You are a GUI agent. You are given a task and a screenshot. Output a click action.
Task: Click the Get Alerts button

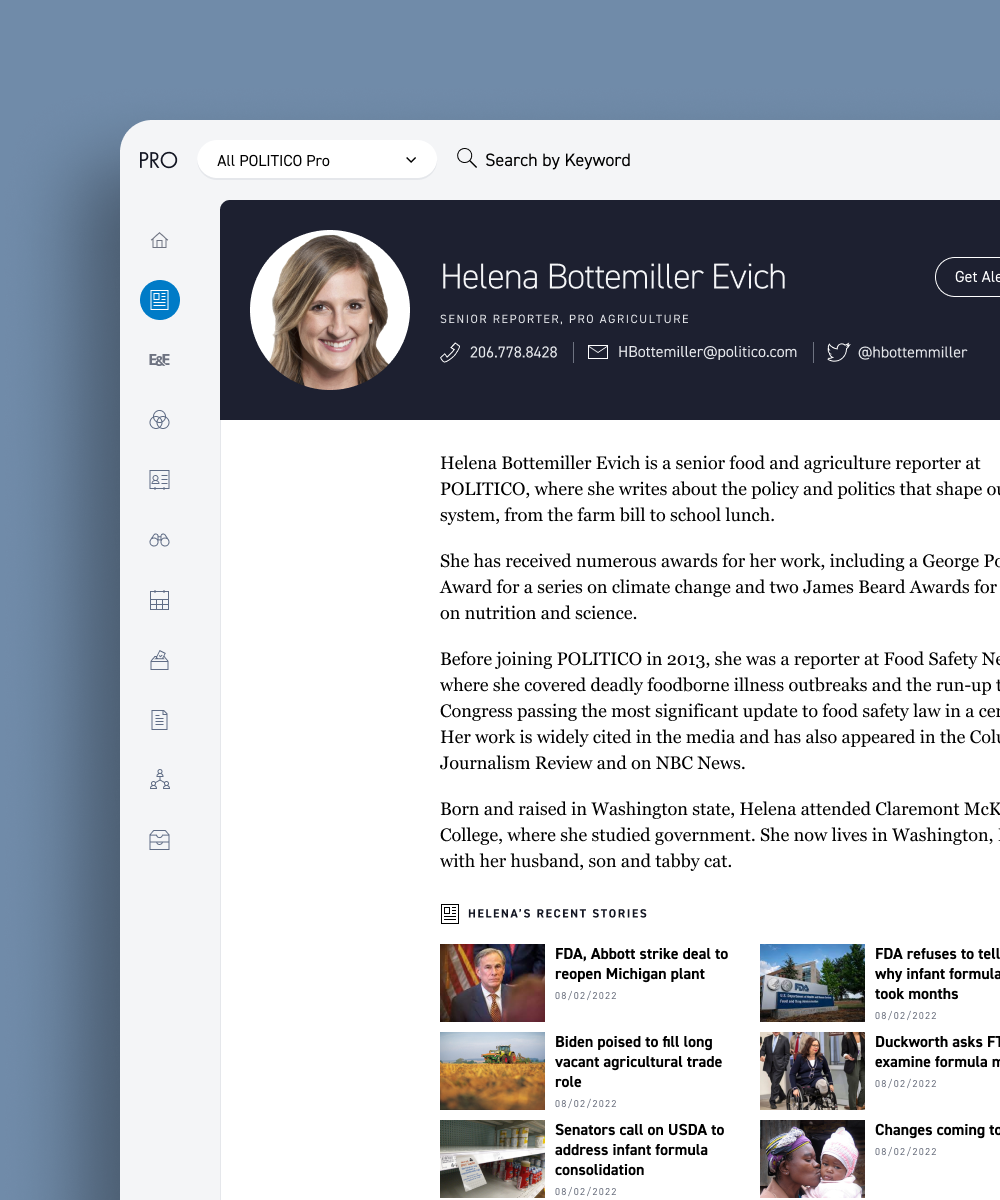972,277
